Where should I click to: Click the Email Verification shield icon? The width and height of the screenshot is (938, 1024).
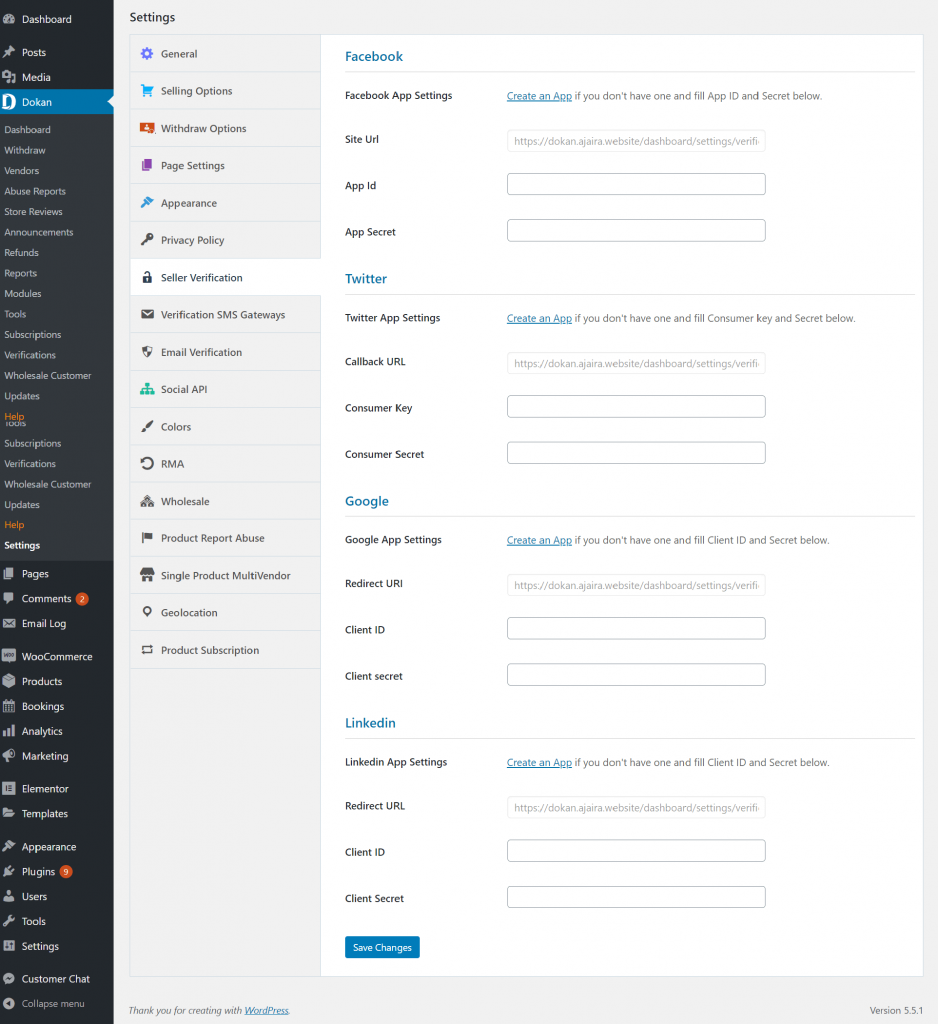pos(147,351)
